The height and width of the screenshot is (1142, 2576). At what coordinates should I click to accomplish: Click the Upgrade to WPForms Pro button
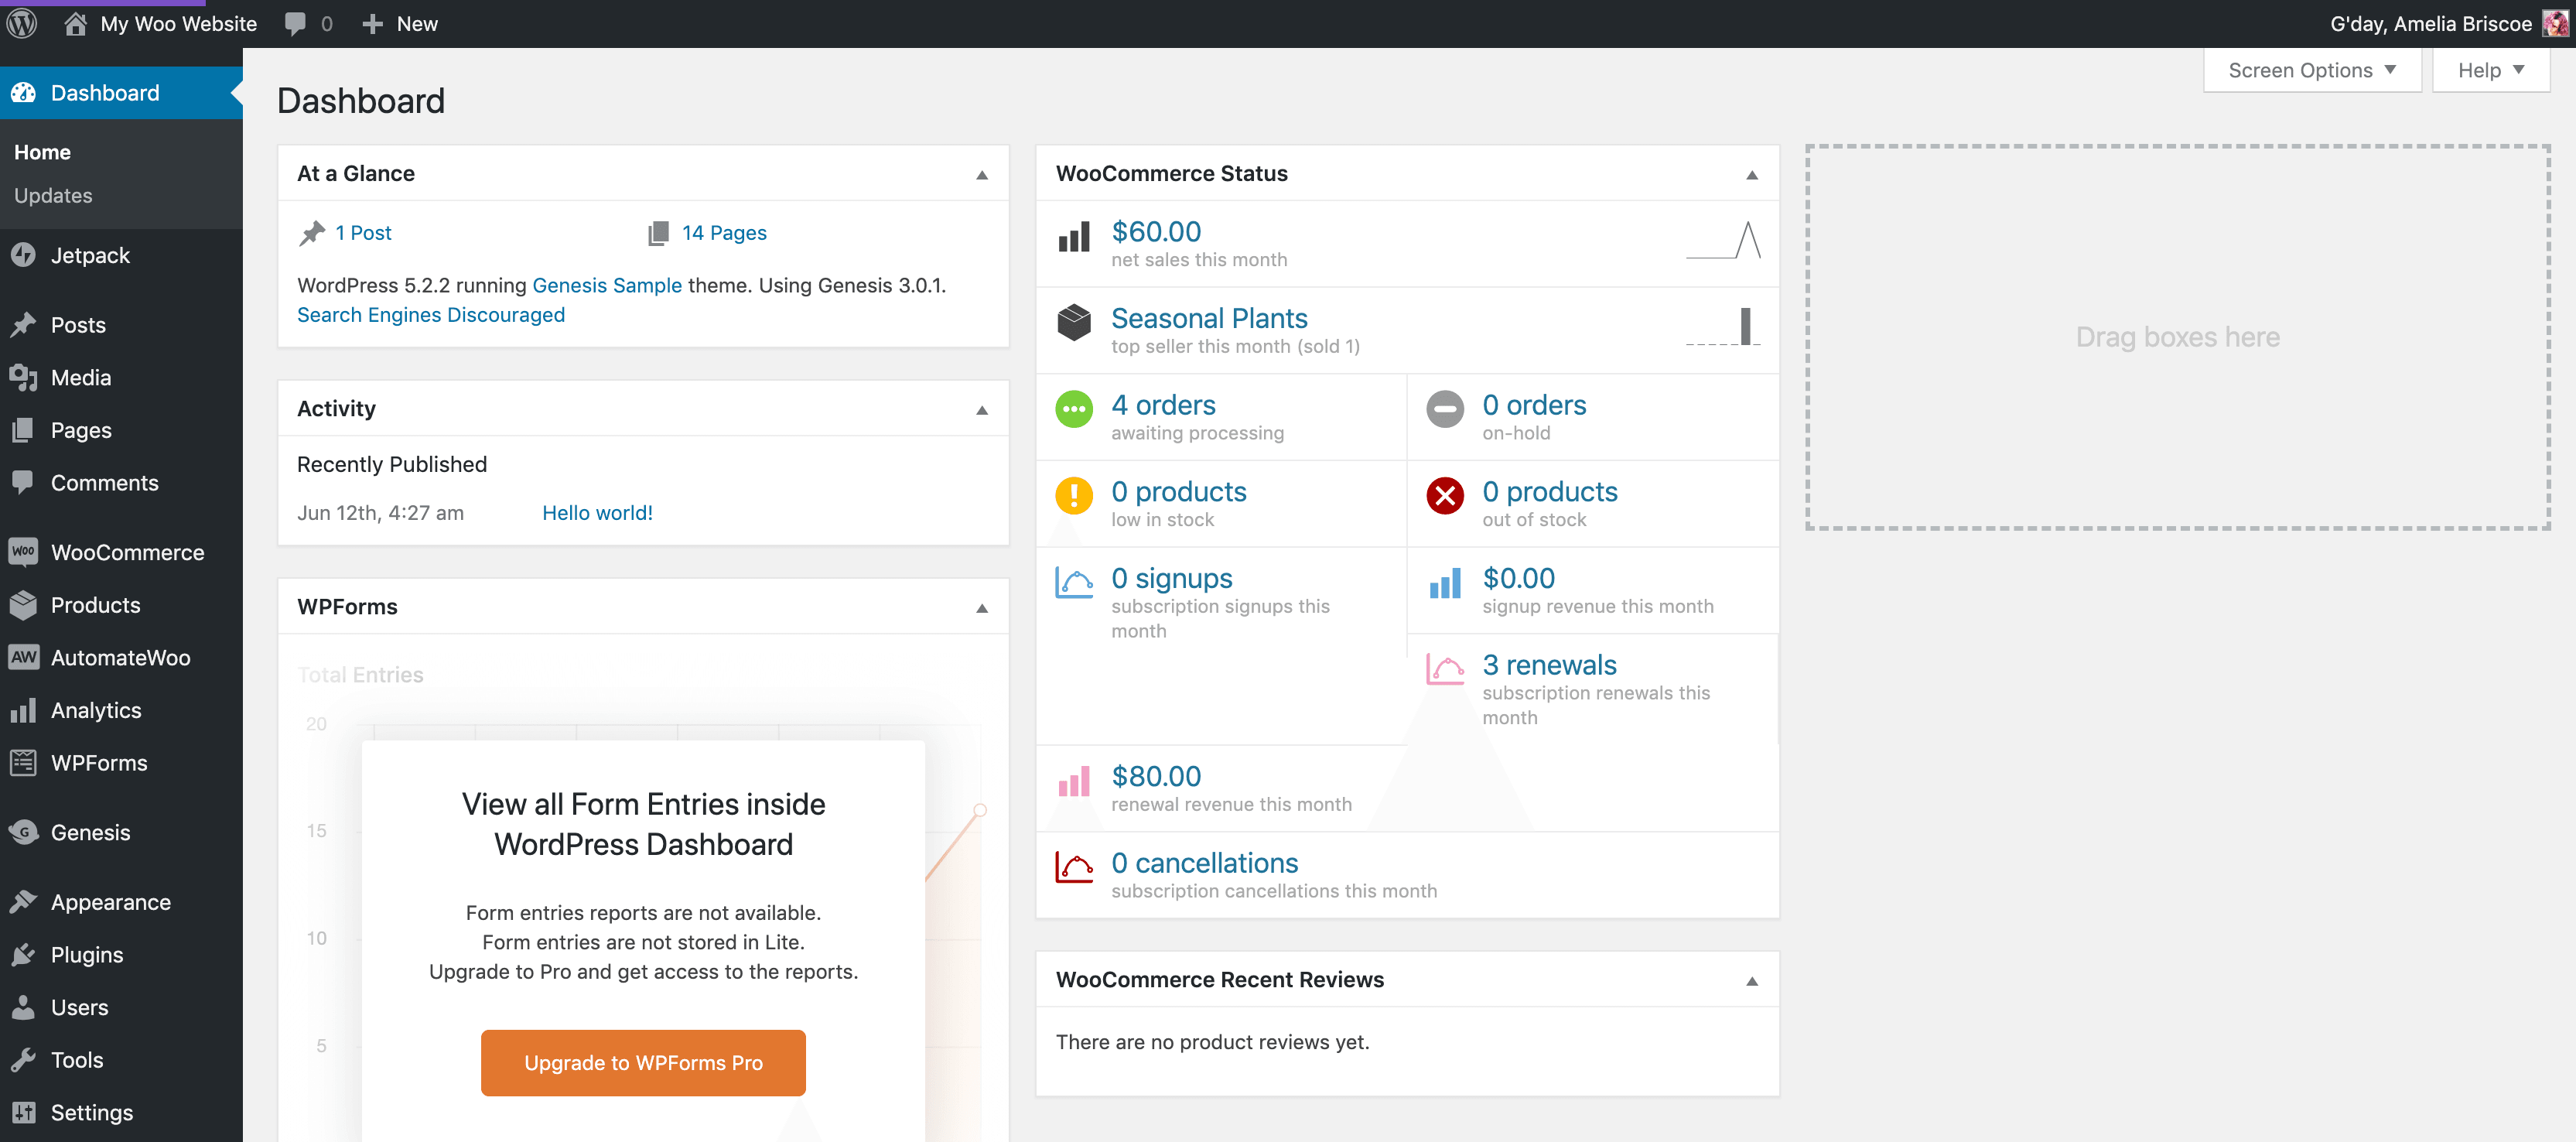[643, 1062]
